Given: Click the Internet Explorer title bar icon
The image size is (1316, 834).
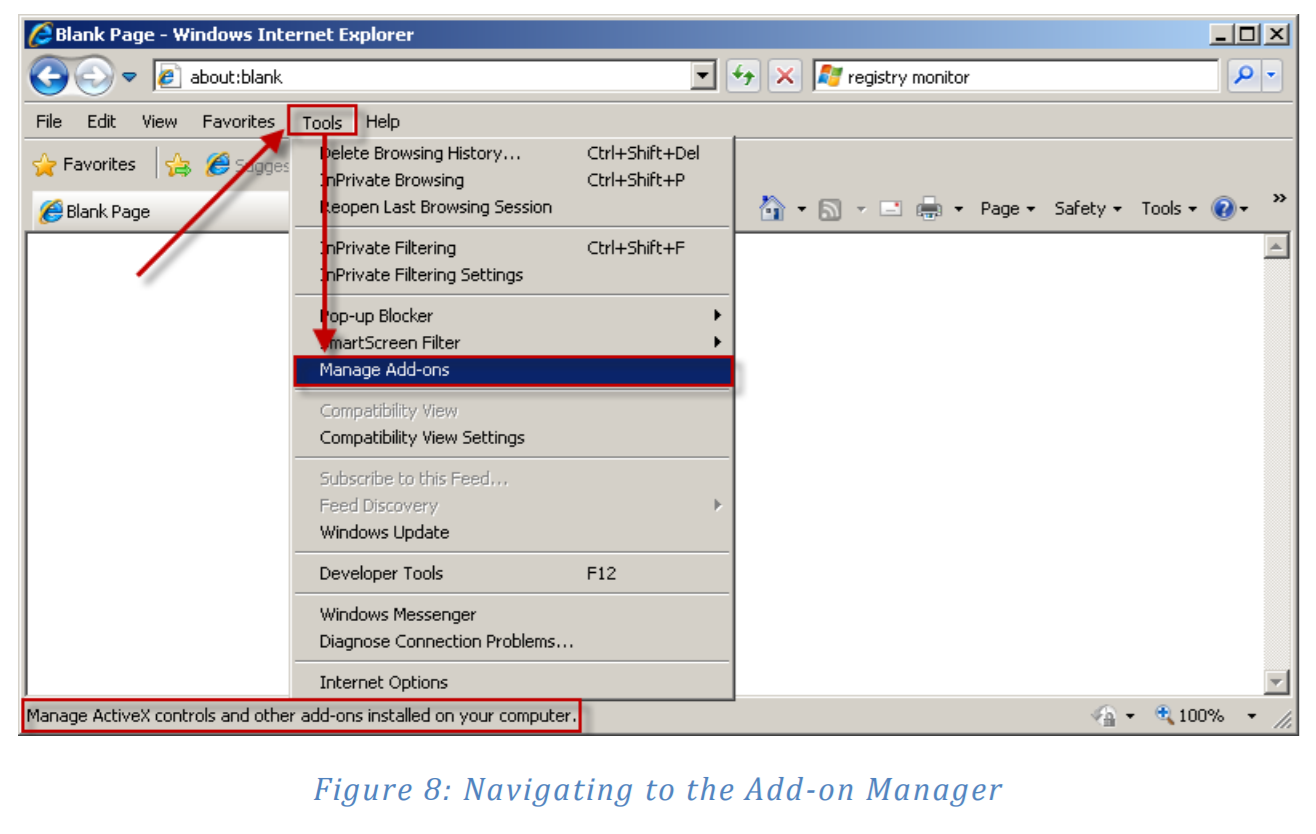Looking at the screenshot, I should click(x=40, y=34).
